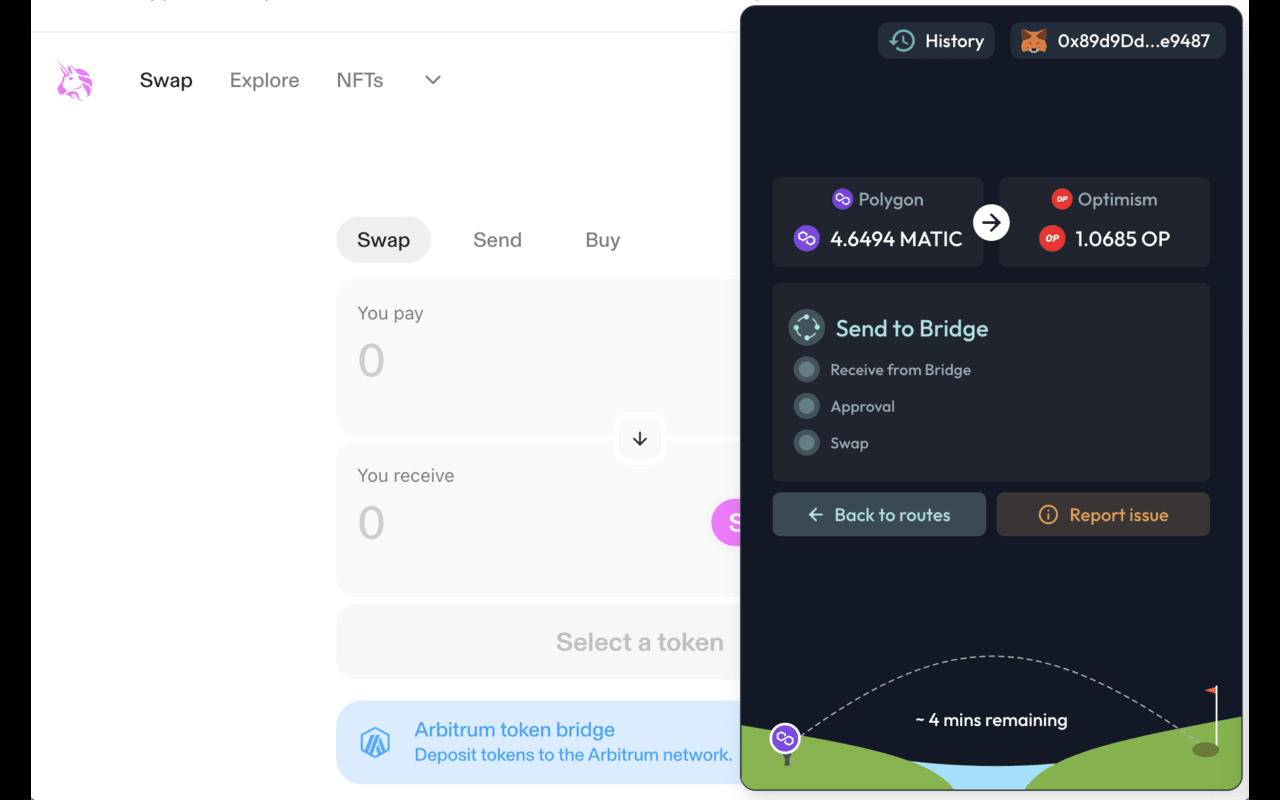Click the Back to routes button

coord(879,514)
